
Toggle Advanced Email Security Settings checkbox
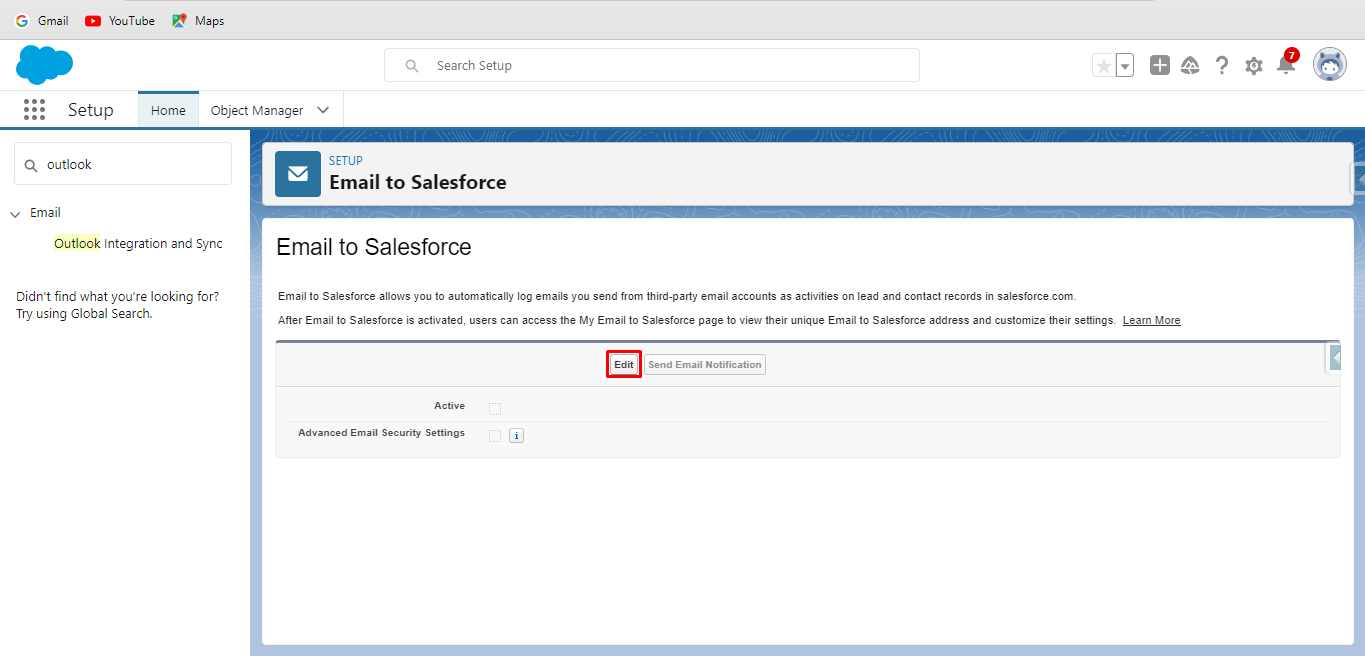495,435
